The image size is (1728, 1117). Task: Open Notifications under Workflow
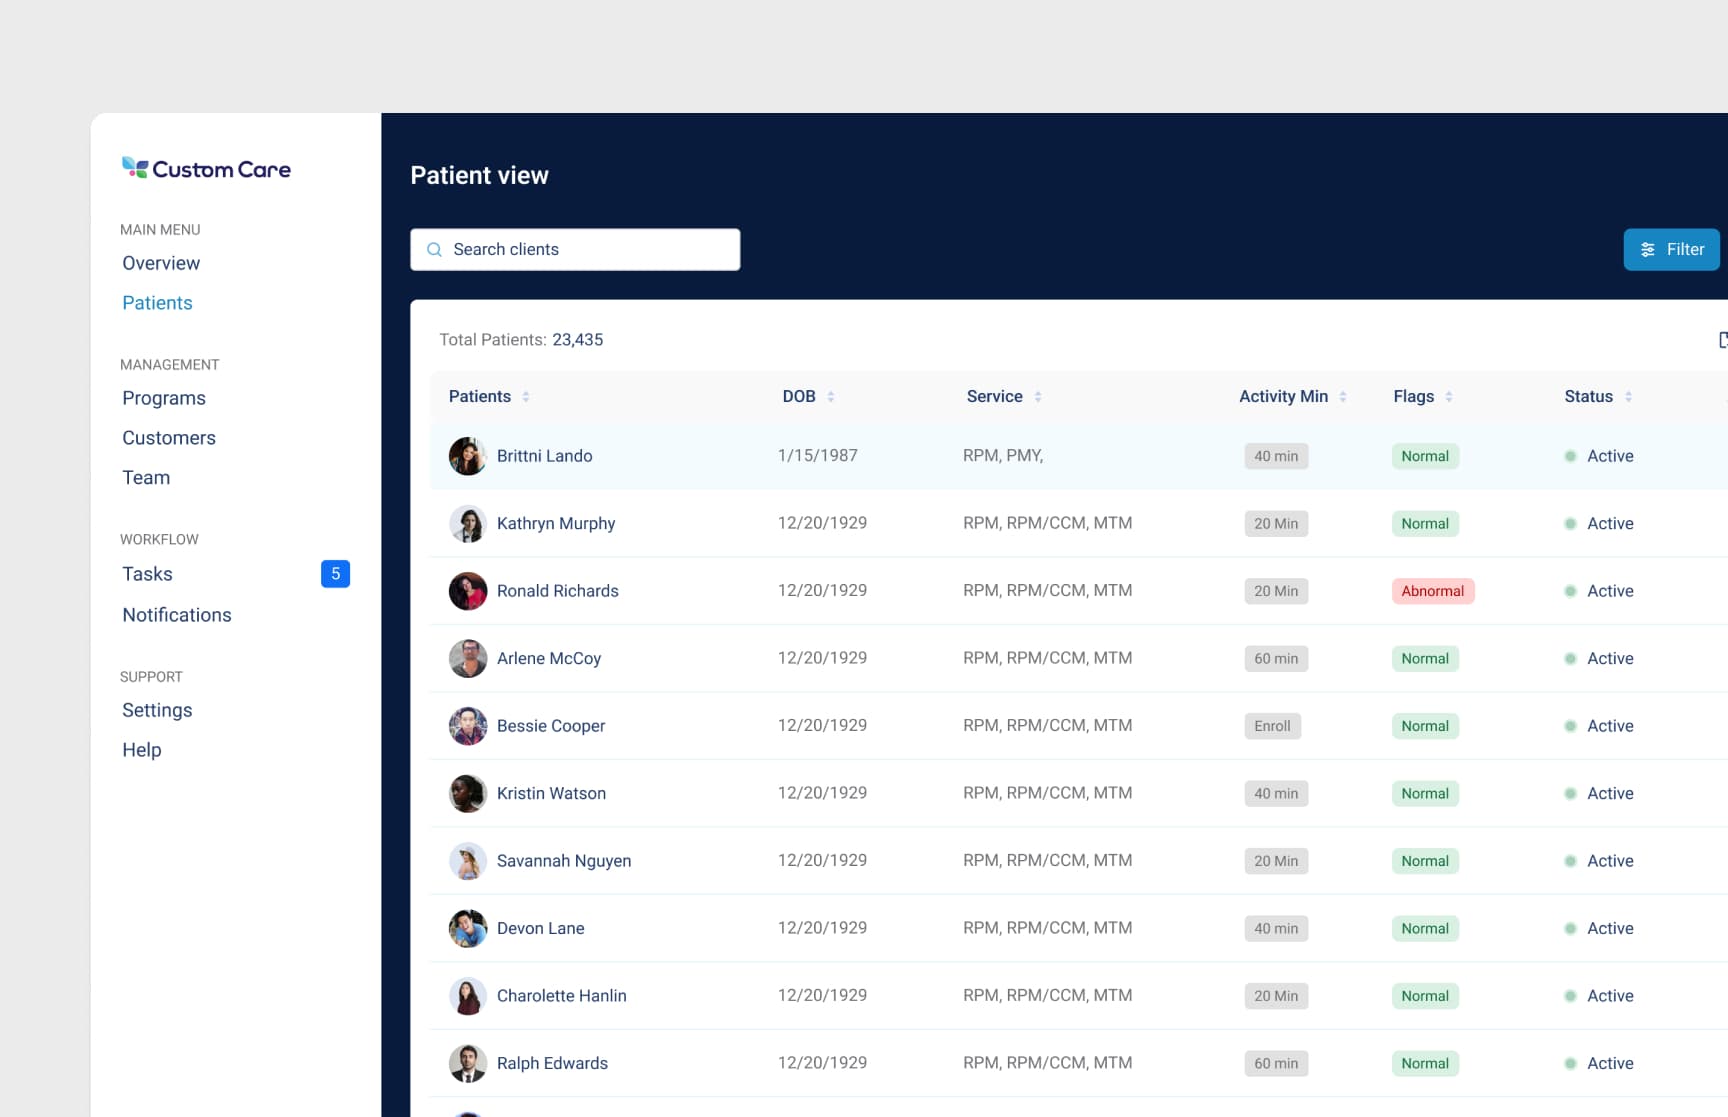pos(177,614)
